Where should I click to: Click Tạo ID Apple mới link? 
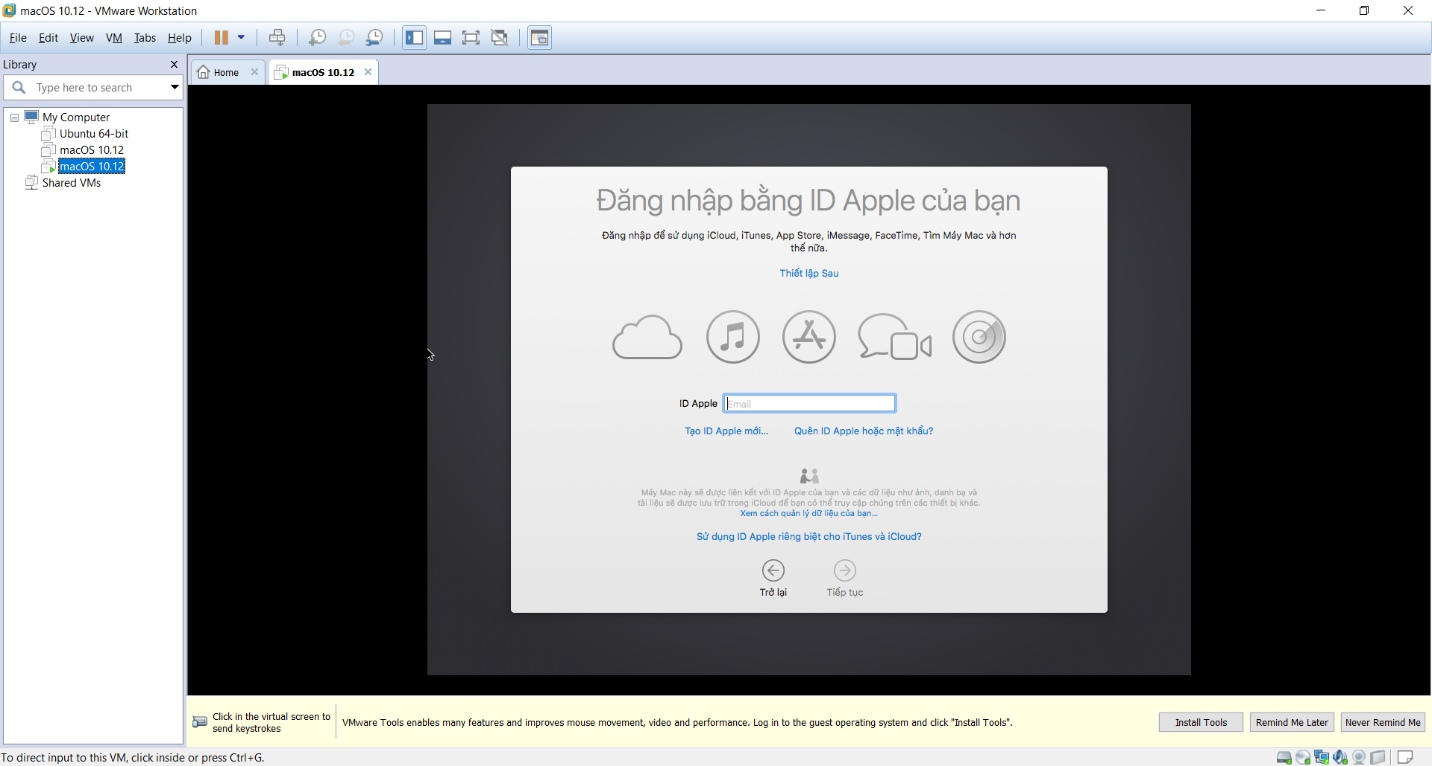[x=727, y=431]
